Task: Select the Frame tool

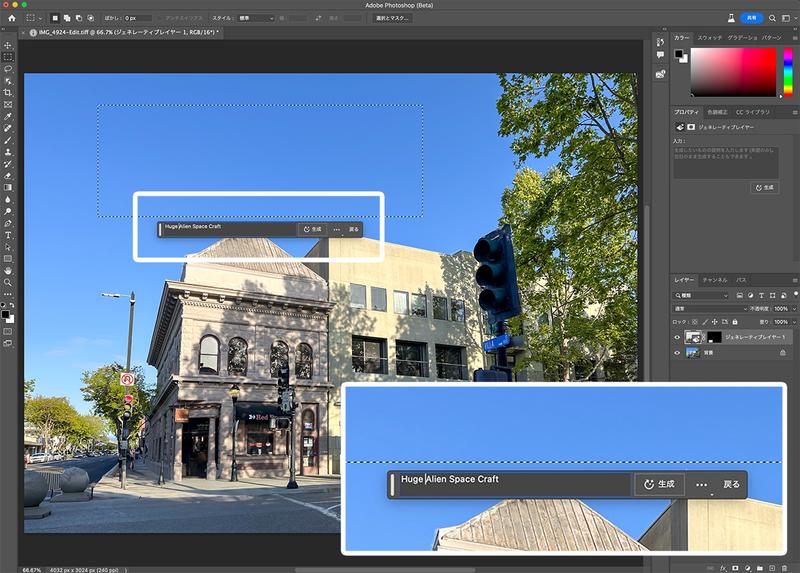Action: tap(8, 105)
